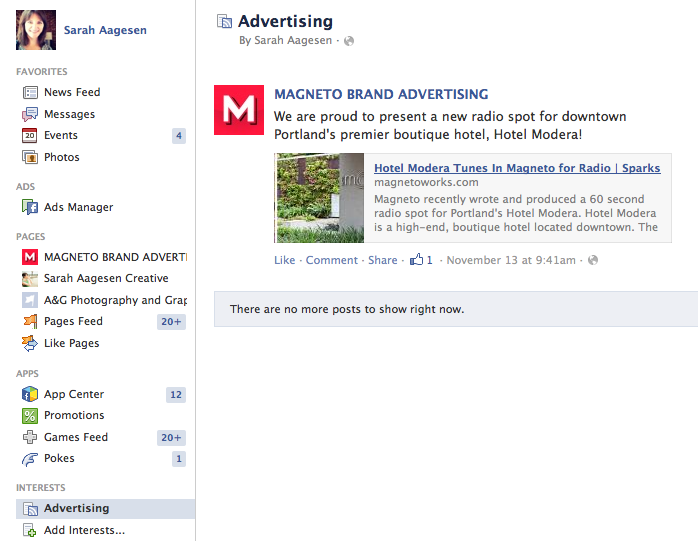Click the Hotel Modera article thumbnail
Viewport: 698px width, 541px height.
[320, 198]
